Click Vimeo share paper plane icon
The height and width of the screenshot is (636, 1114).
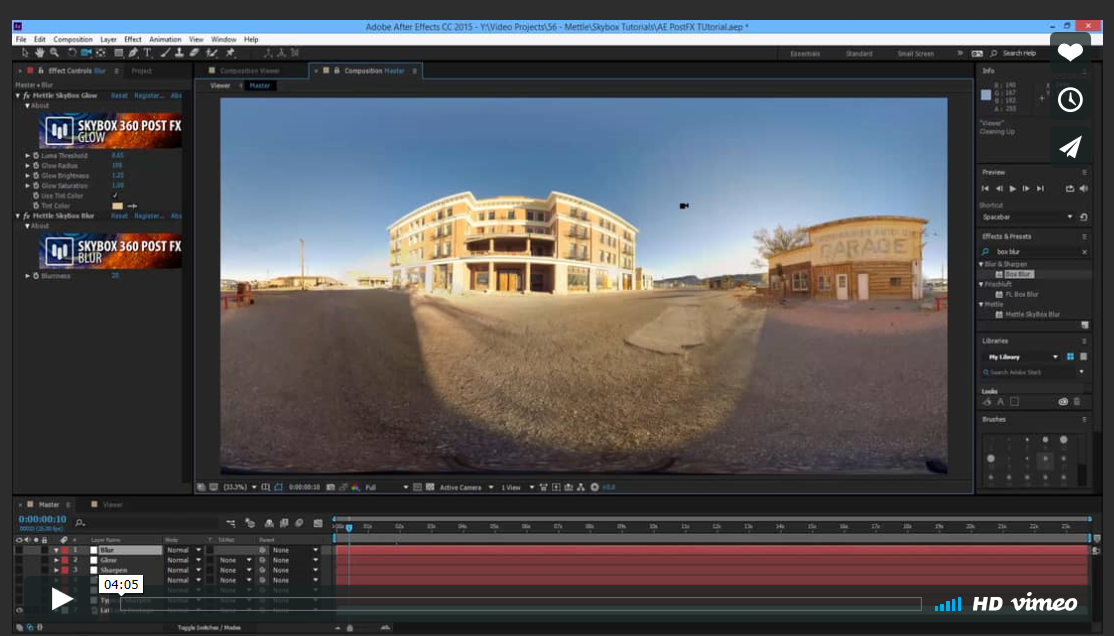(1070, 147)
